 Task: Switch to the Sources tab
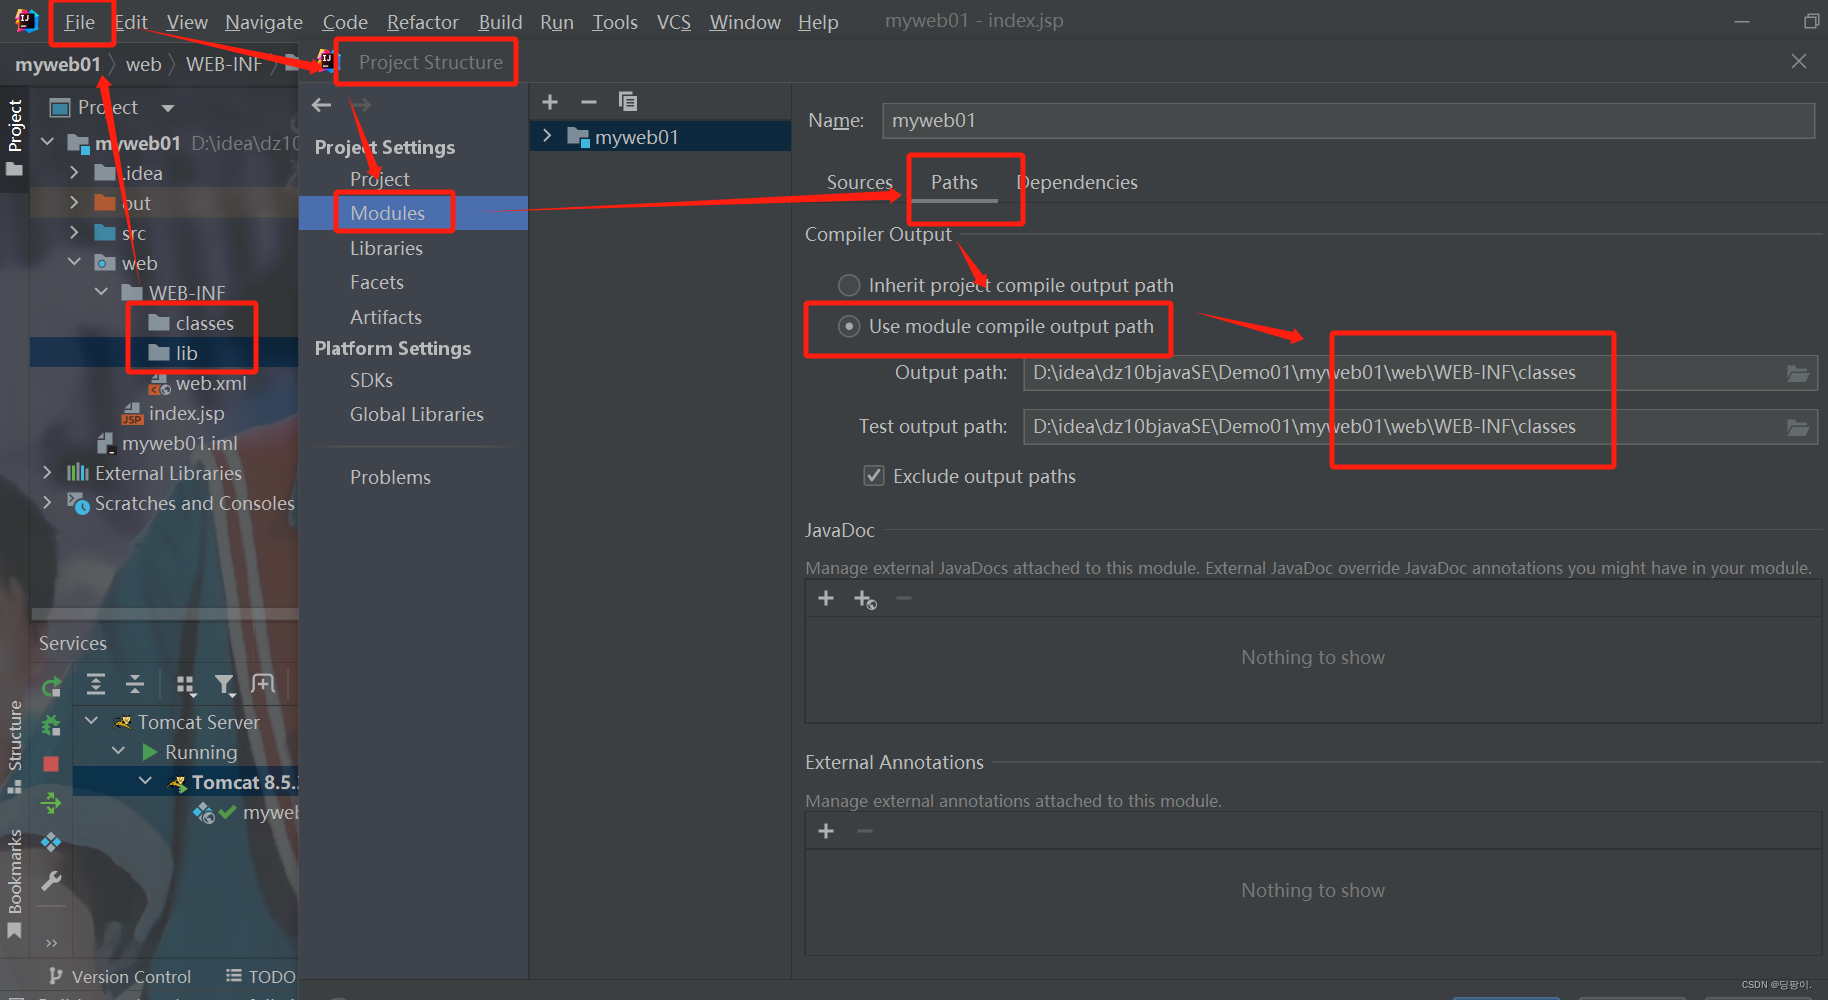859,182
